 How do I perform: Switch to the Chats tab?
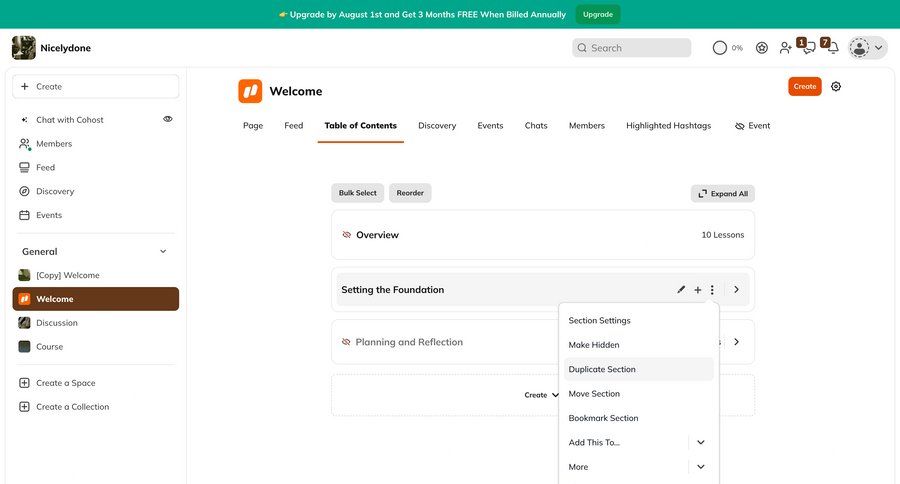(536, 125)
